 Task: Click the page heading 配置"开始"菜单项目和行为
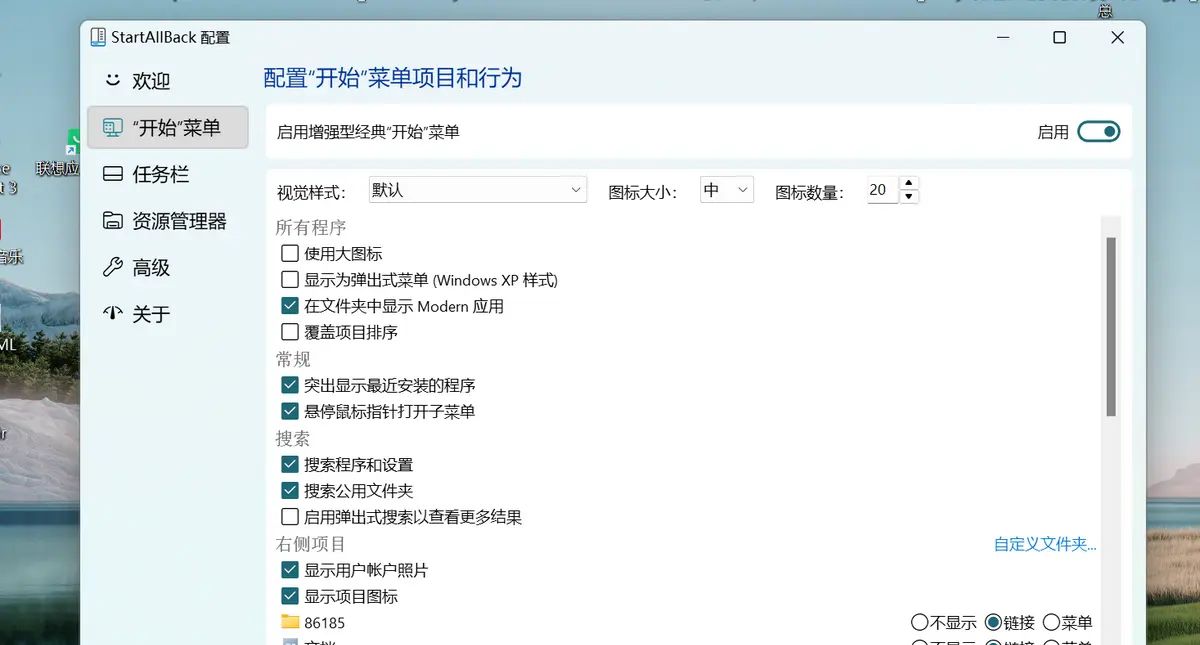(x=393, y=78)
